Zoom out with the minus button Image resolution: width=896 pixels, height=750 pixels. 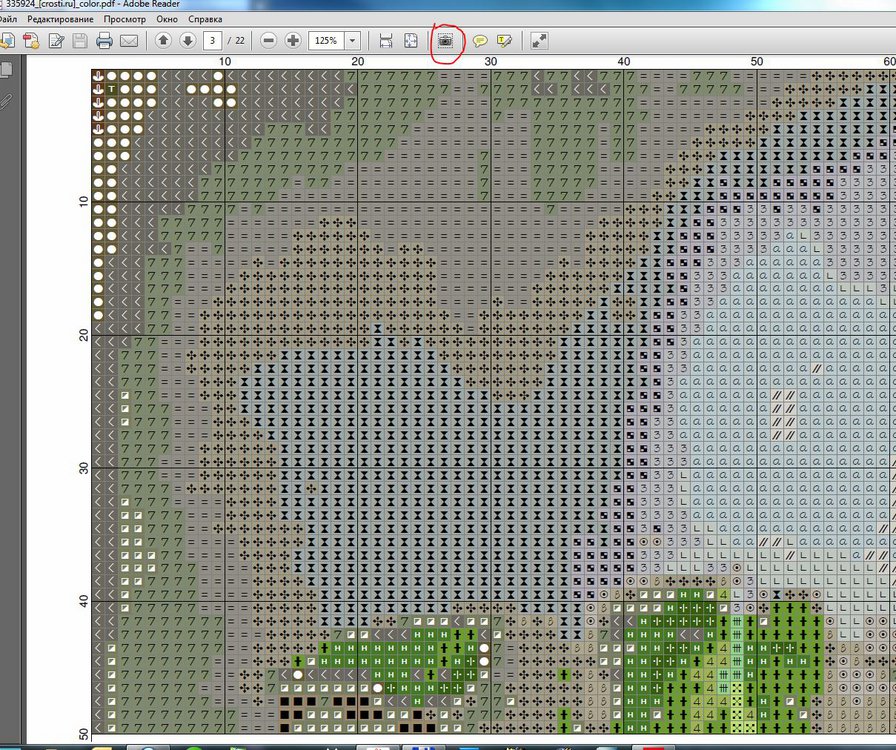269,41
